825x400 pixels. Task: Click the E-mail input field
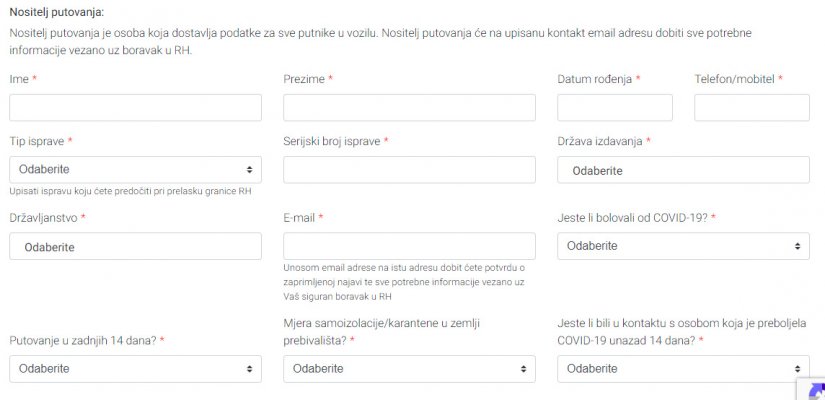(409, 246)
